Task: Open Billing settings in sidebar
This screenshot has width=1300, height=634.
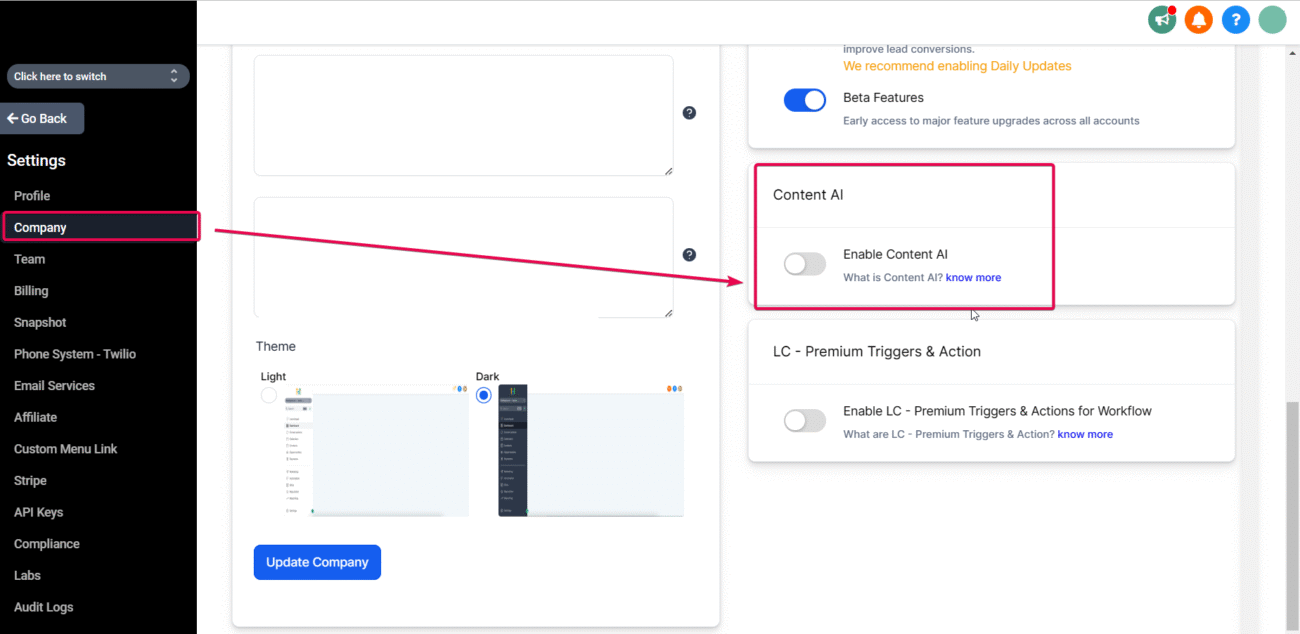Action: tap(31, 291)
